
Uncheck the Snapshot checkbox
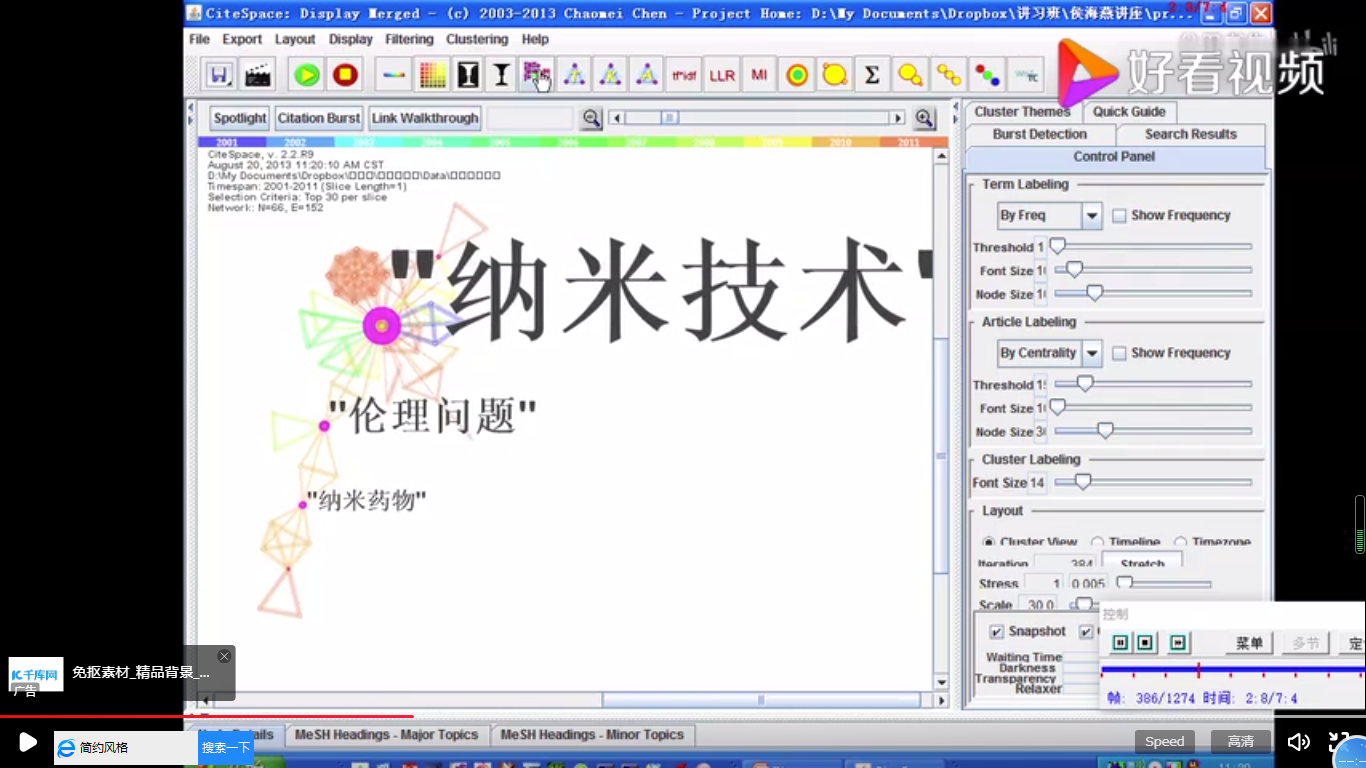point(996,632)
